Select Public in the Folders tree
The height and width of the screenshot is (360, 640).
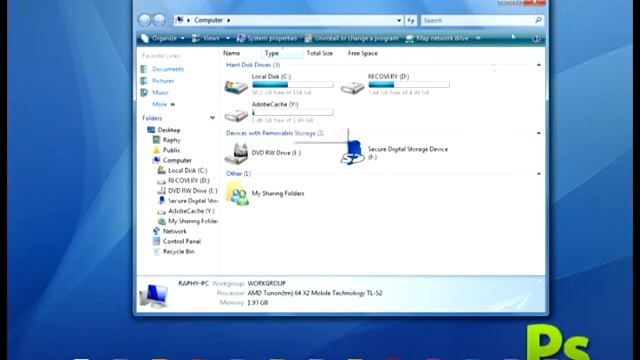(x=171, y=150)
